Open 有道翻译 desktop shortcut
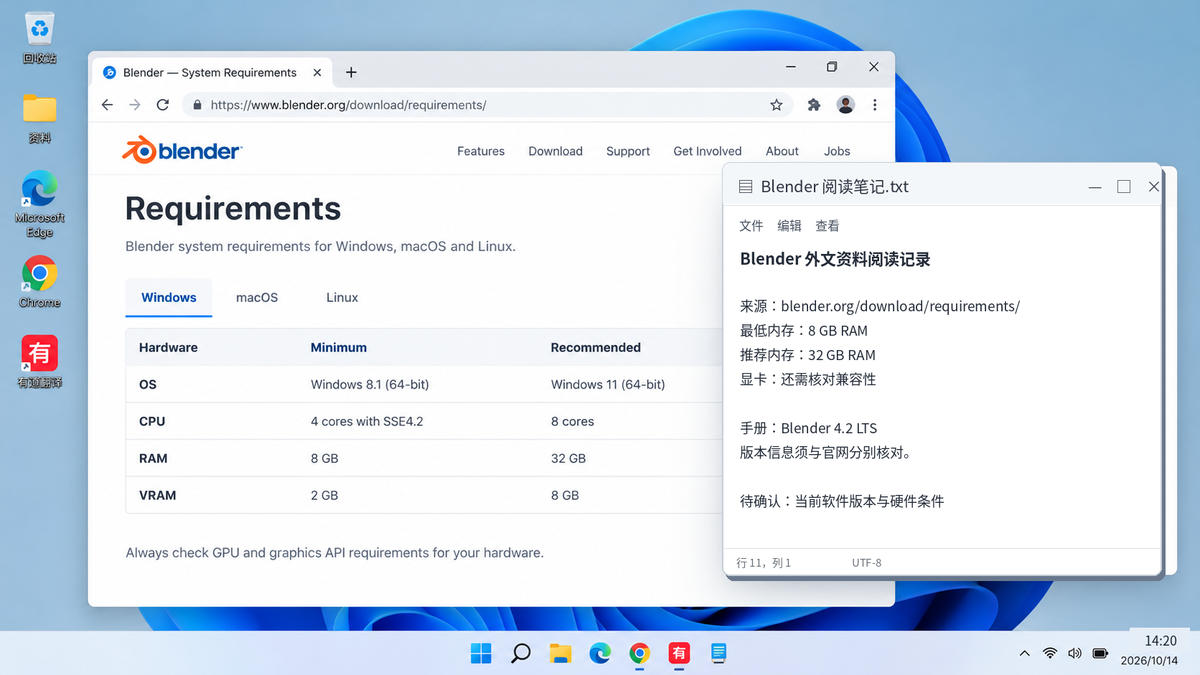Viewport: 1200px width, 675px height. [40, 361]
